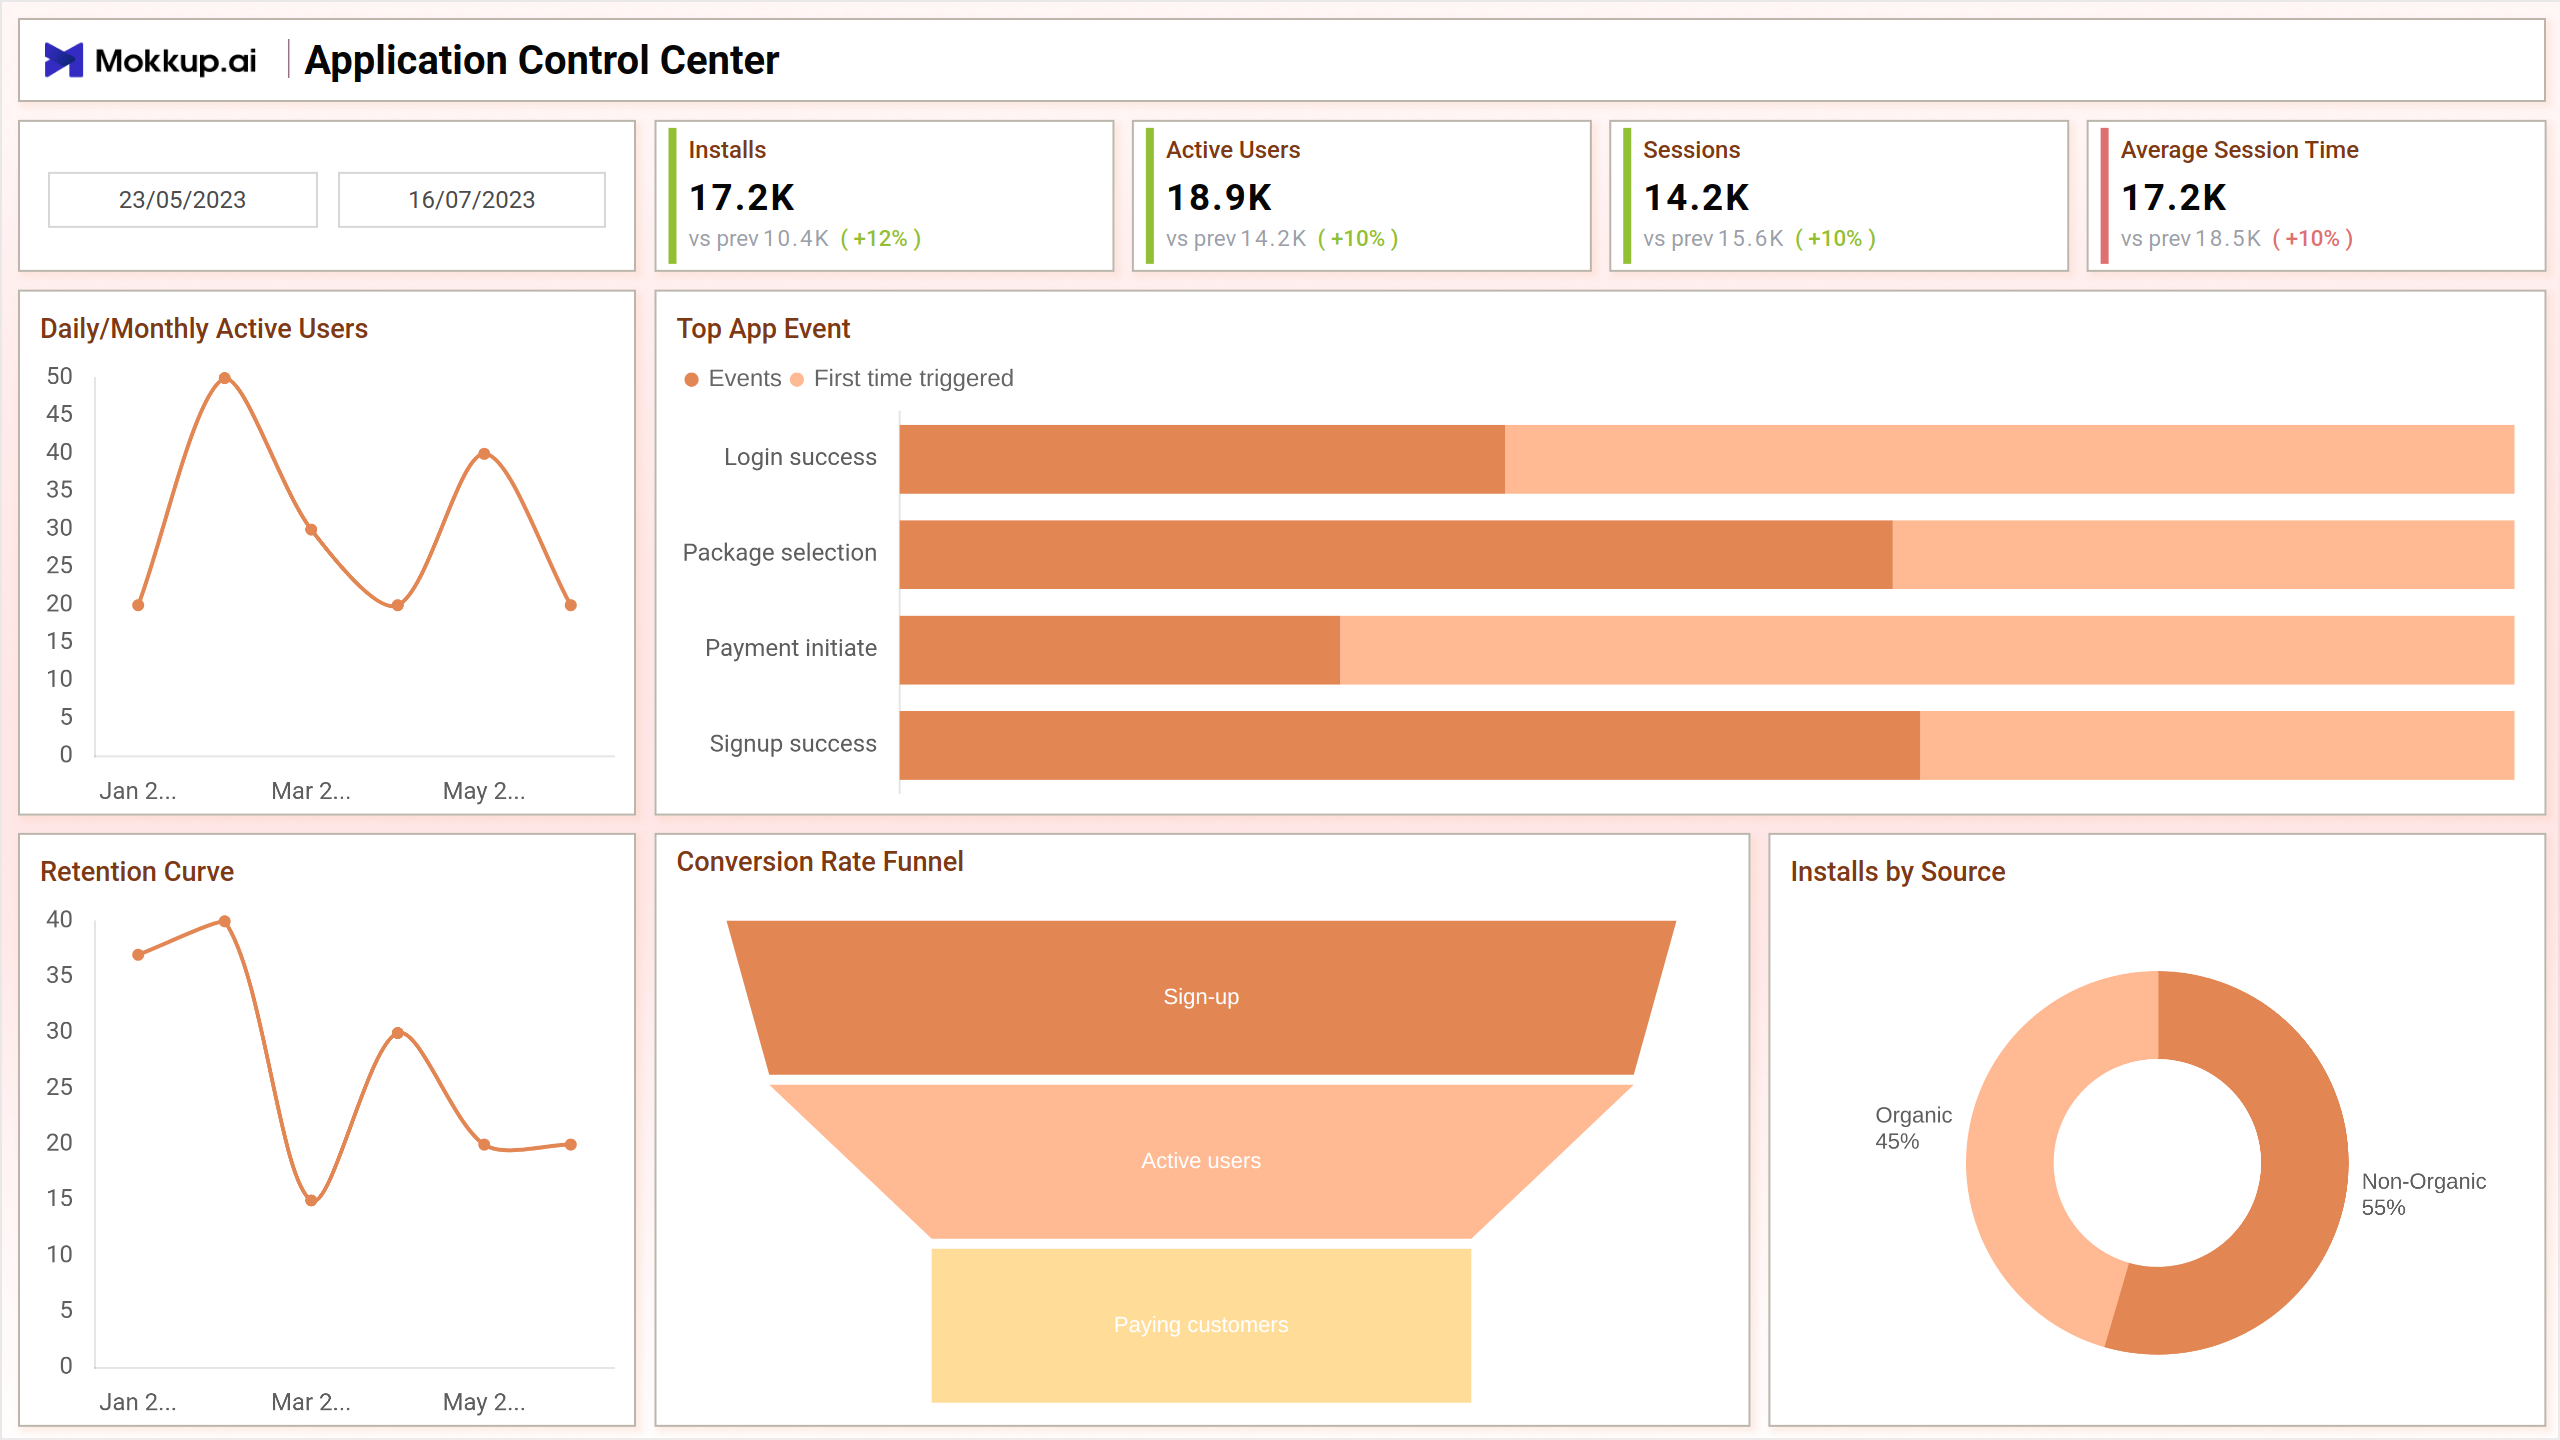
Task: Click the data point at 30 in Daily/Monthly Active Users
Action: [x=311, y=530]
